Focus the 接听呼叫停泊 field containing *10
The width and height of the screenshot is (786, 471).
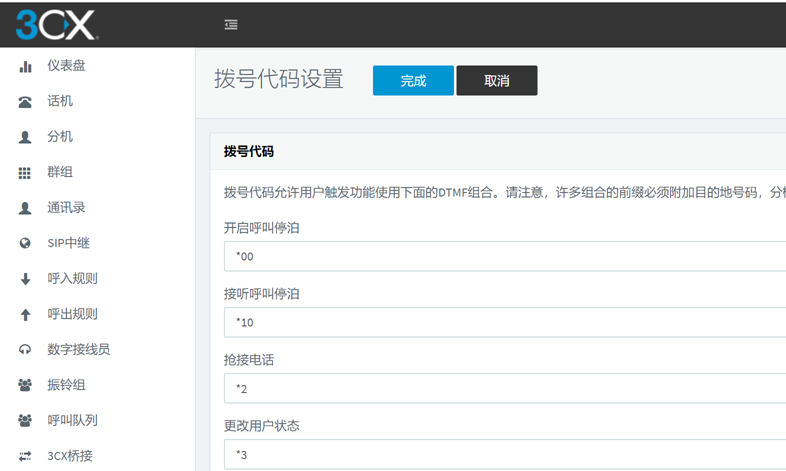tap(505, 323)
